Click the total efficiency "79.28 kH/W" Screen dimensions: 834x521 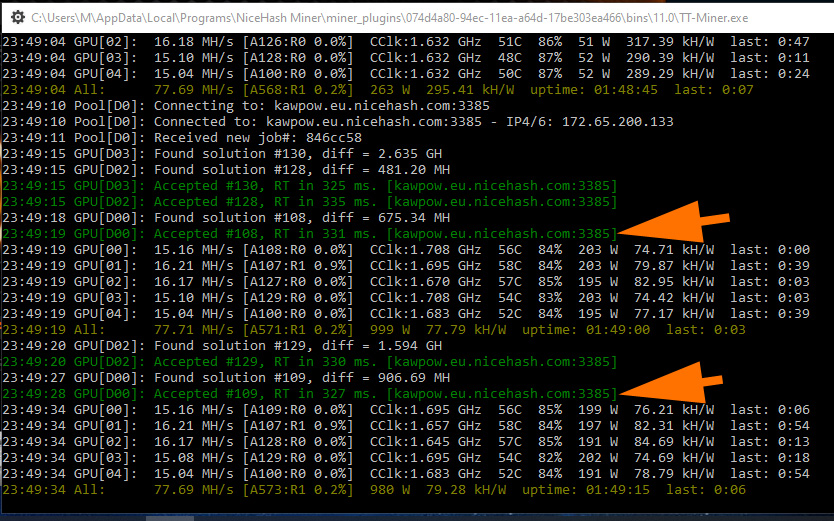(x=466, y=489)
